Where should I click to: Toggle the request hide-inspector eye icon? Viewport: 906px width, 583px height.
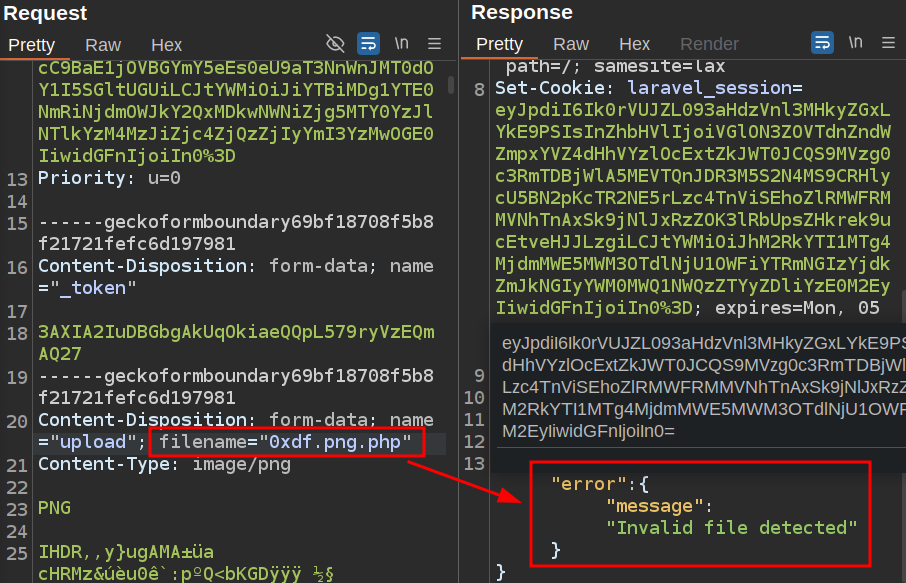335,44
